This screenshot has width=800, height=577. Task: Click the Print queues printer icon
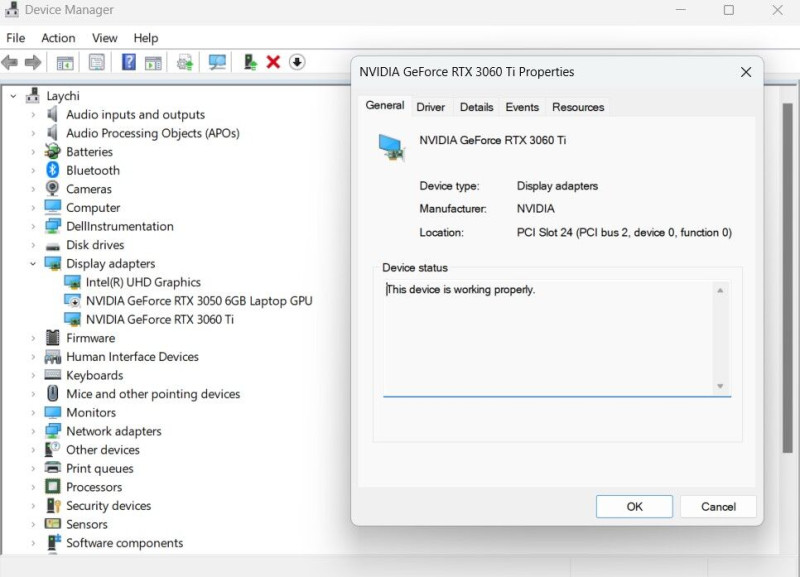coord(53,467)
